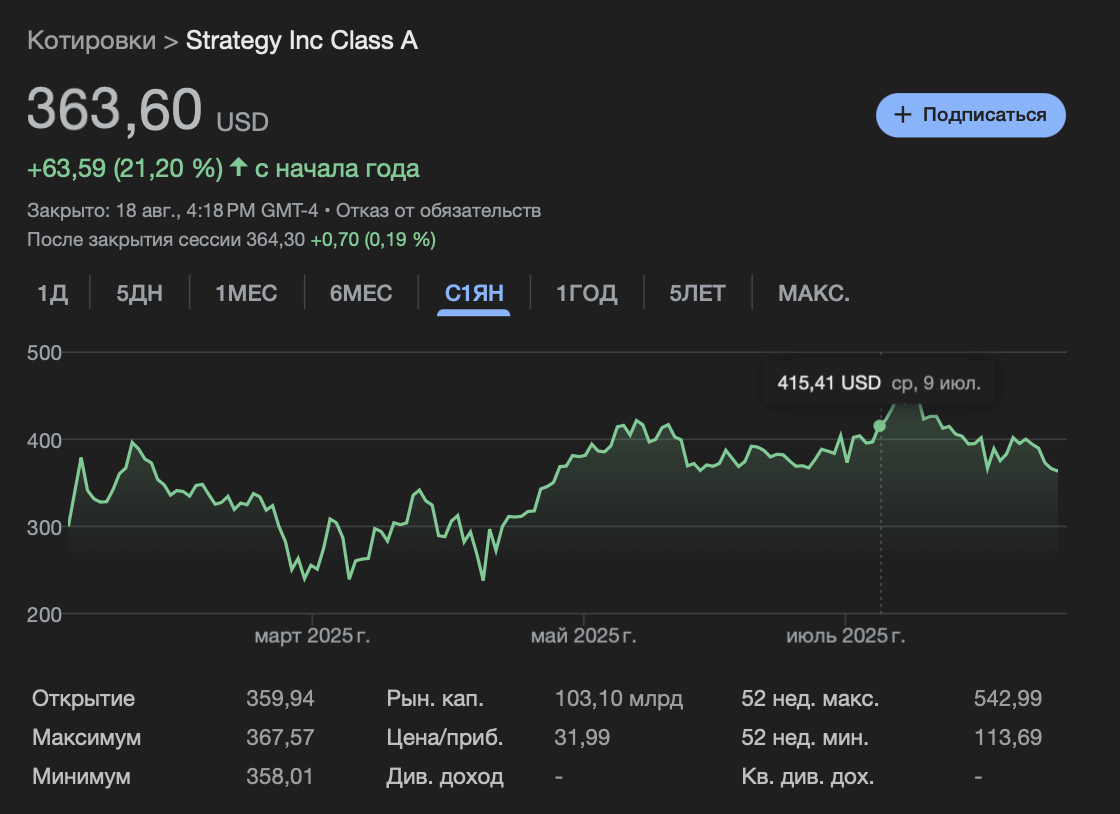Click the Минимум value 358,01
The image size is (1120, 814).
[279, 776]
